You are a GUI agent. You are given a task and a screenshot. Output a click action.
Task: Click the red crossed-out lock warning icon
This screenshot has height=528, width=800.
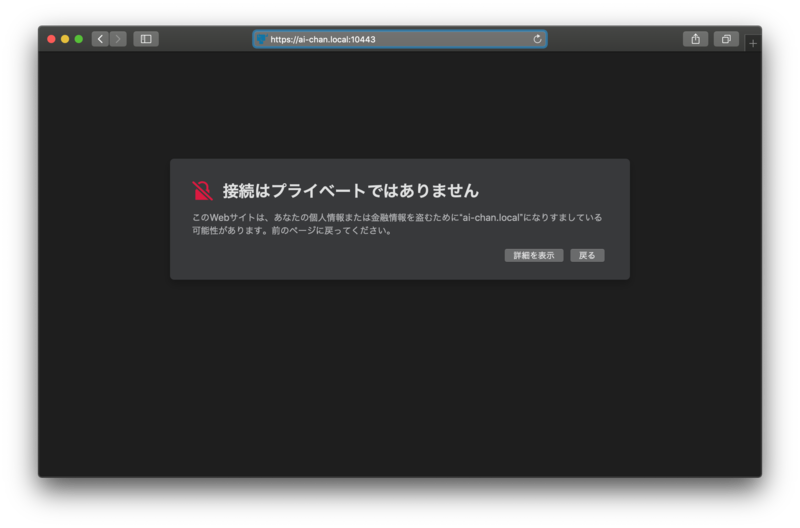[202, 190]
